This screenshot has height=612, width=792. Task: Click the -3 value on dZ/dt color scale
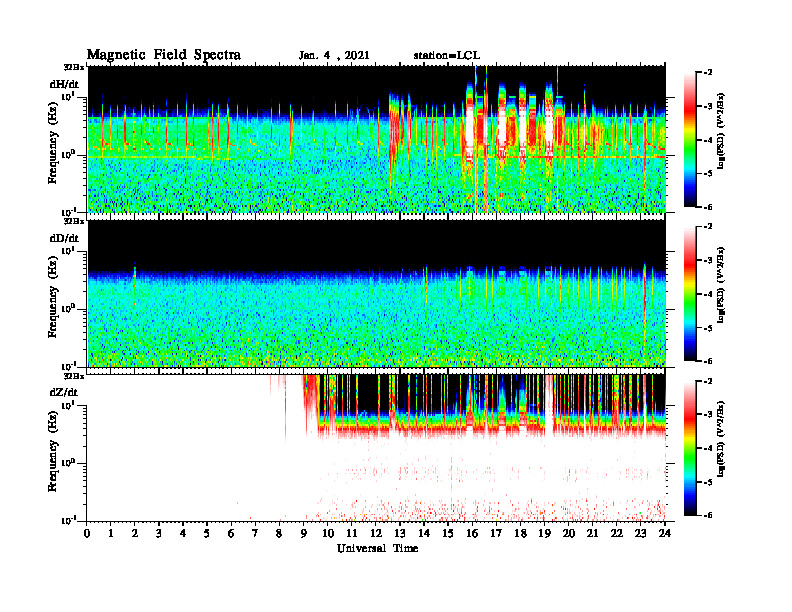[708, 414]
